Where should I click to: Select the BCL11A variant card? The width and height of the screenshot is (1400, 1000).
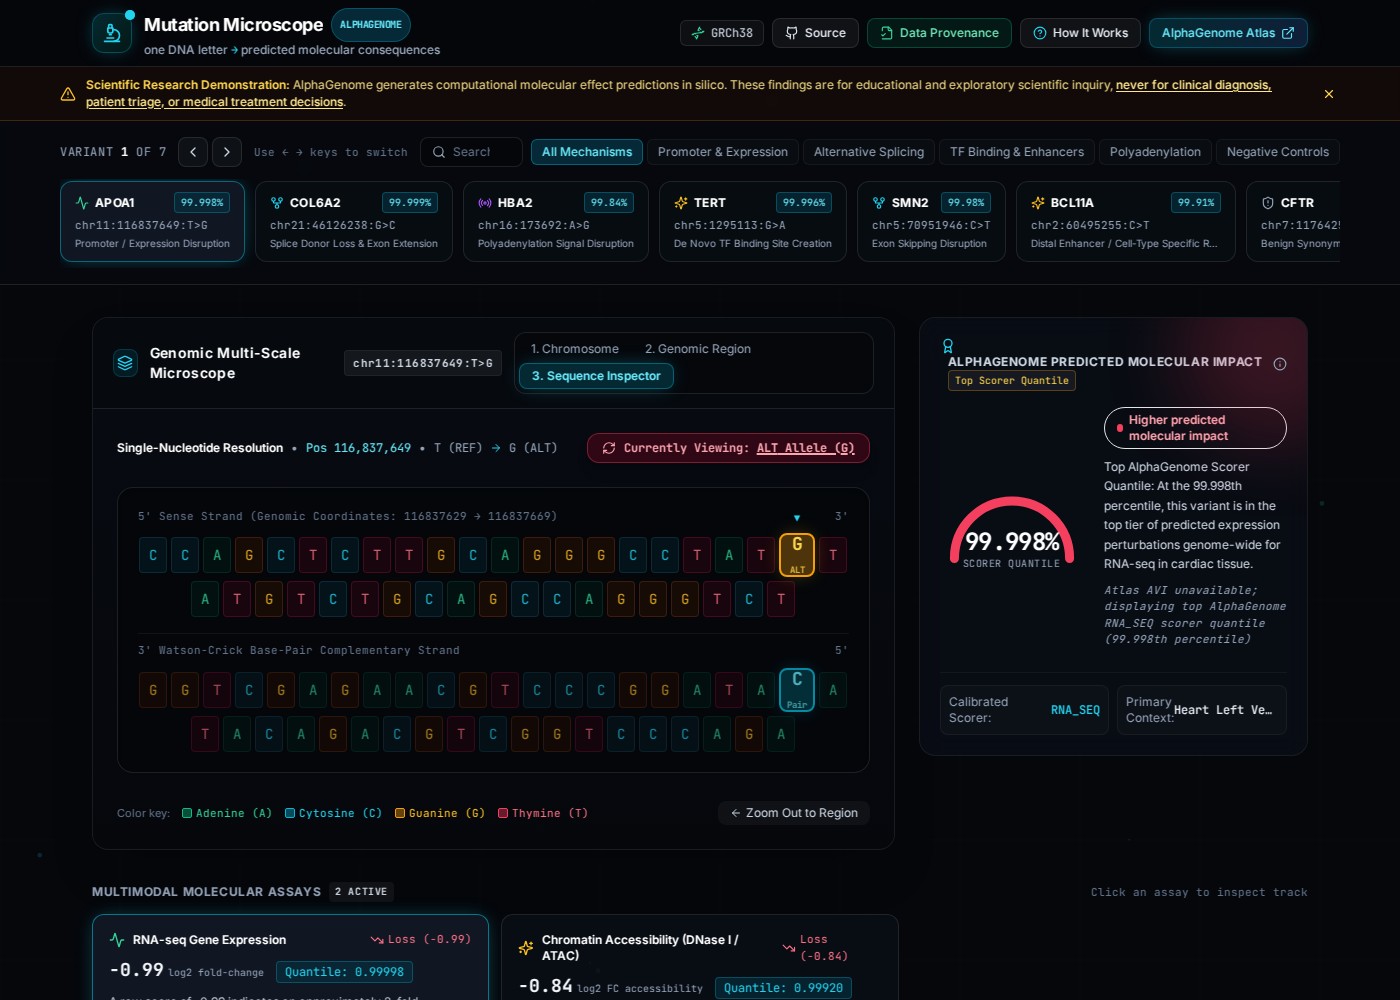[x=1126, y=222]
